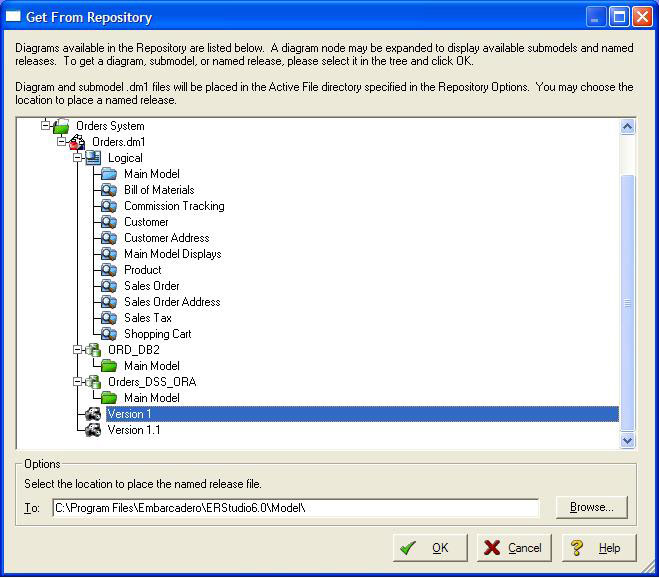Click the tree vertical scrollbar thumb

627,302
